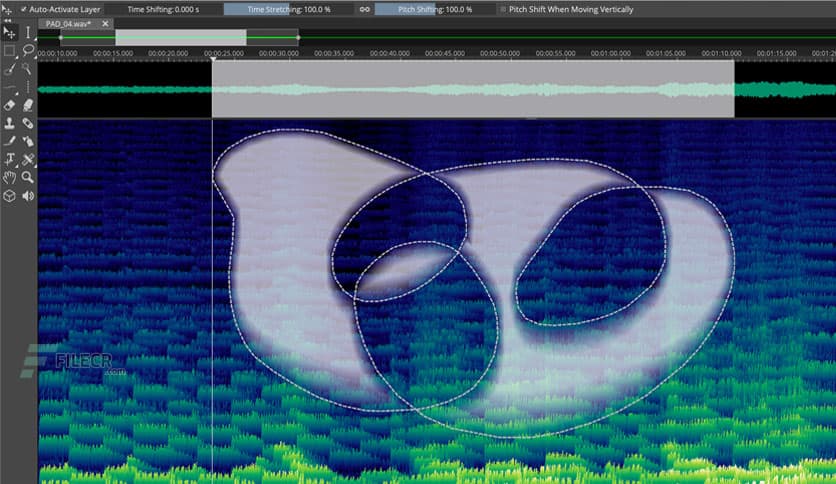Select the Measure/Compass tool
The image size is (836, 484).
click(28, 159)
